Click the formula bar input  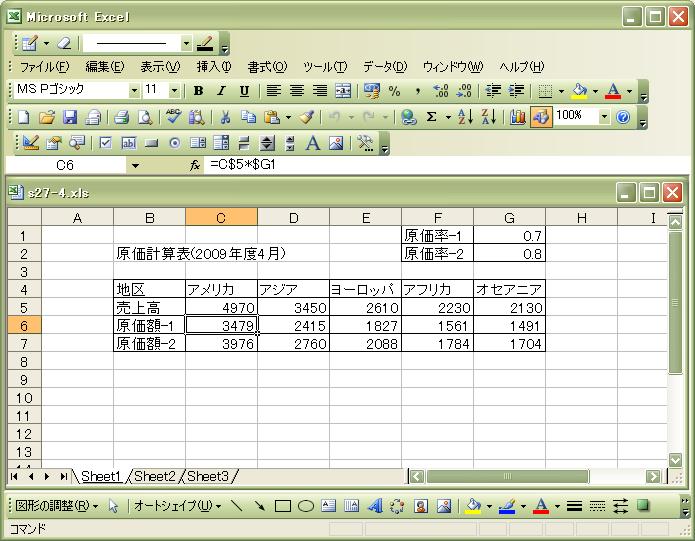448,165
